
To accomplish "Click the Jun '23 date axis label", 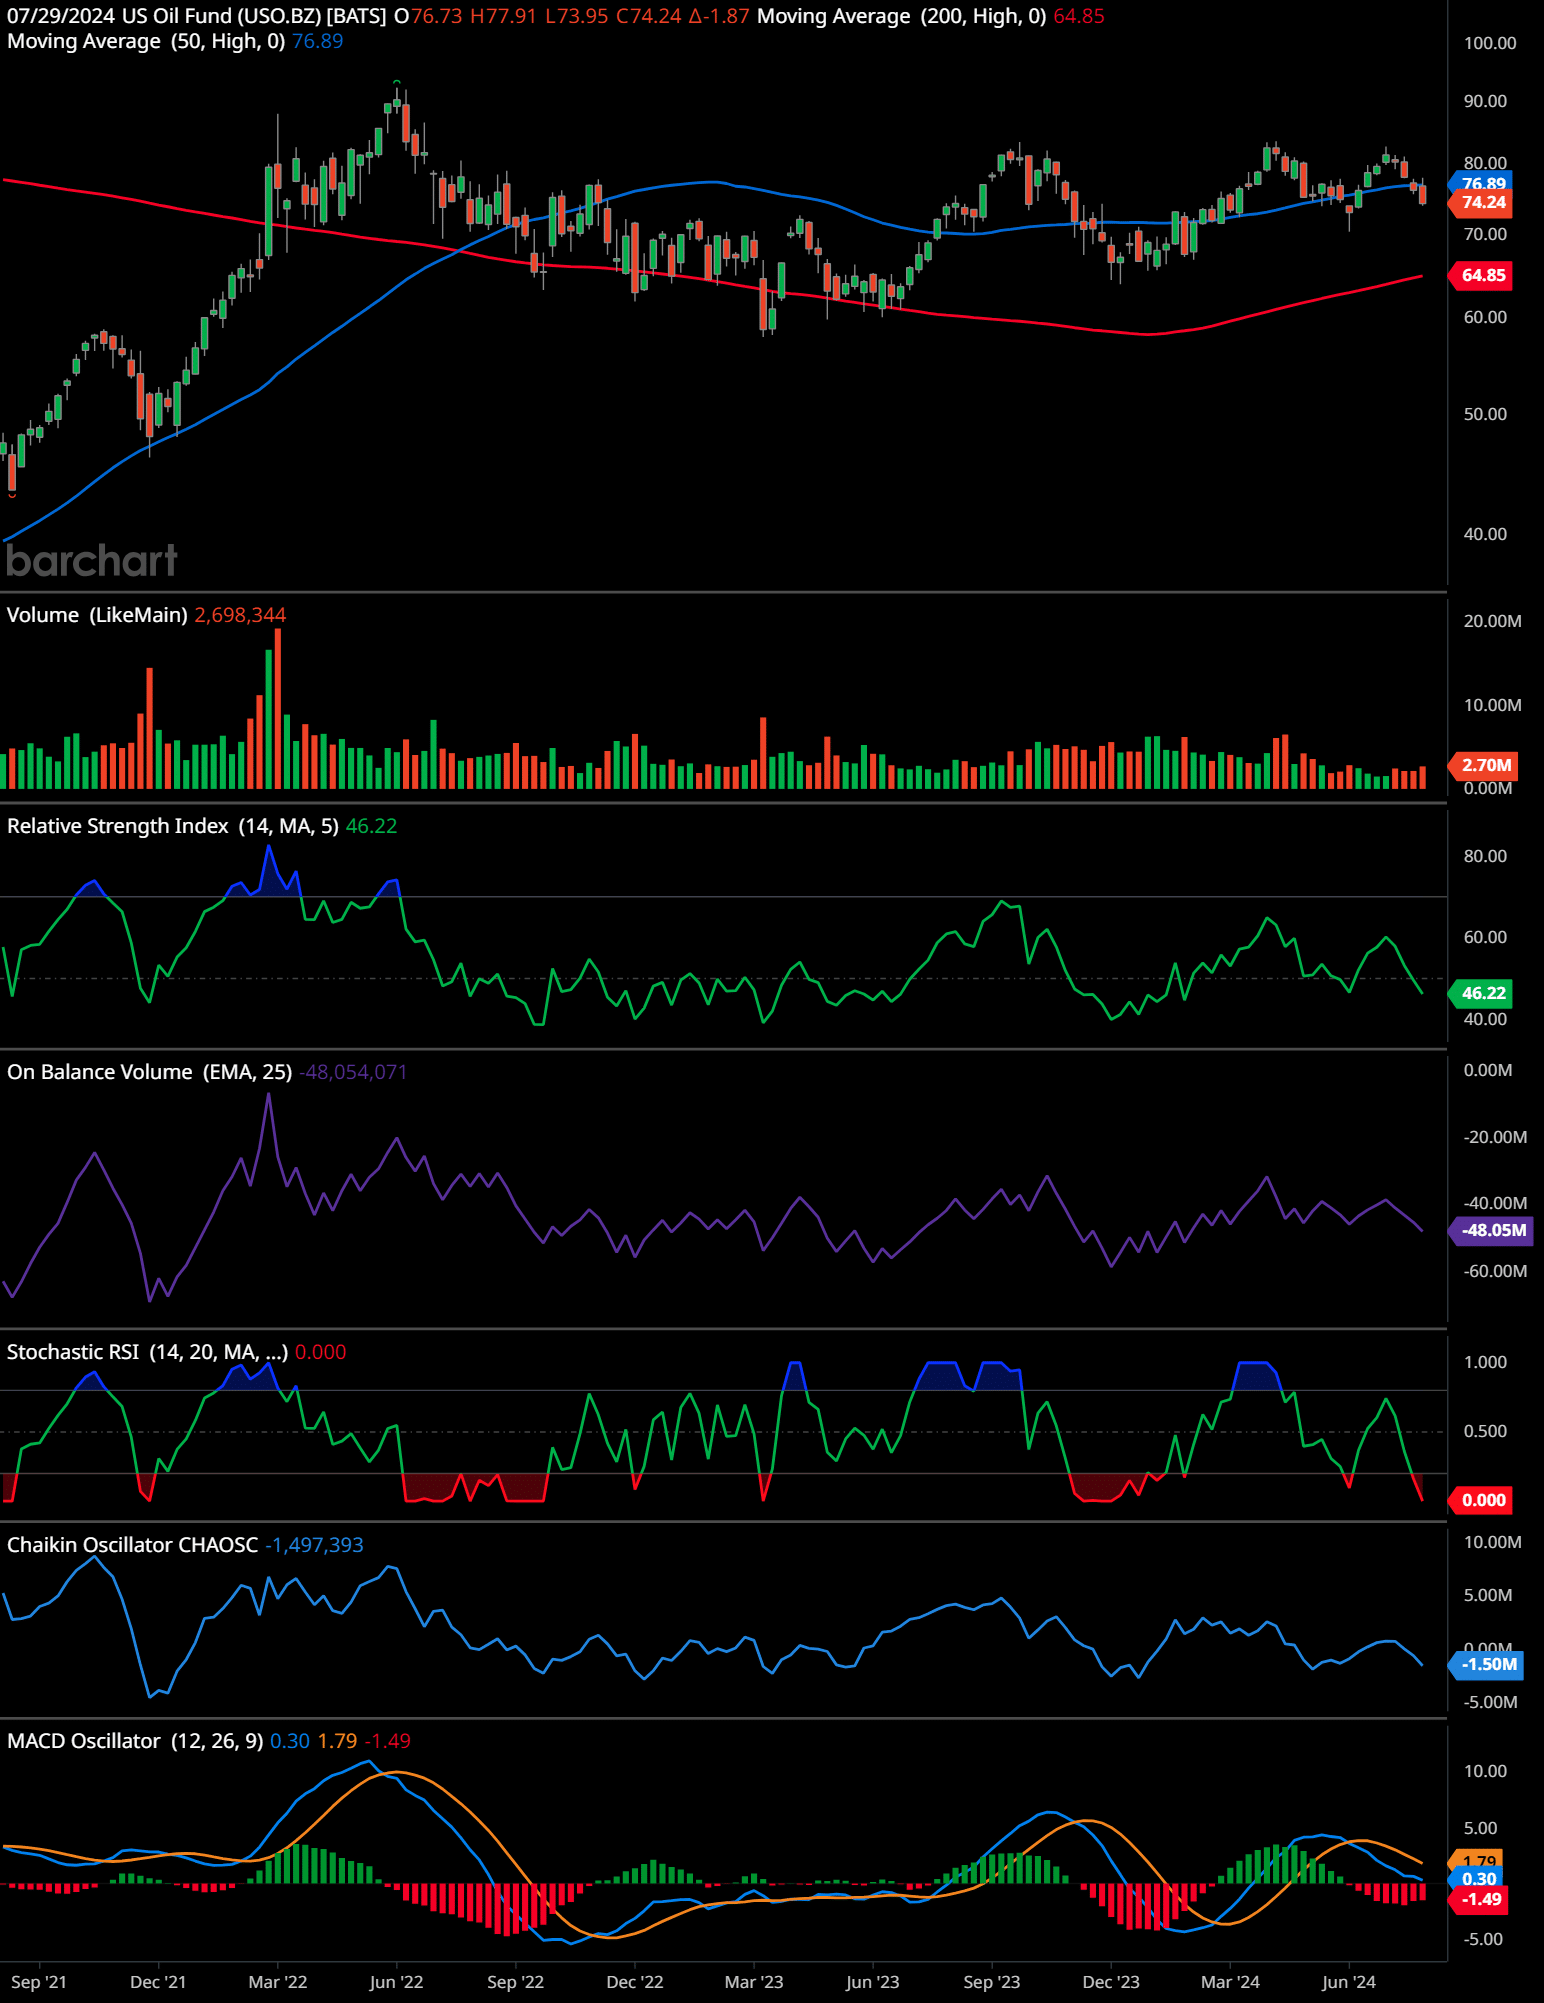I will point(872,1983).
